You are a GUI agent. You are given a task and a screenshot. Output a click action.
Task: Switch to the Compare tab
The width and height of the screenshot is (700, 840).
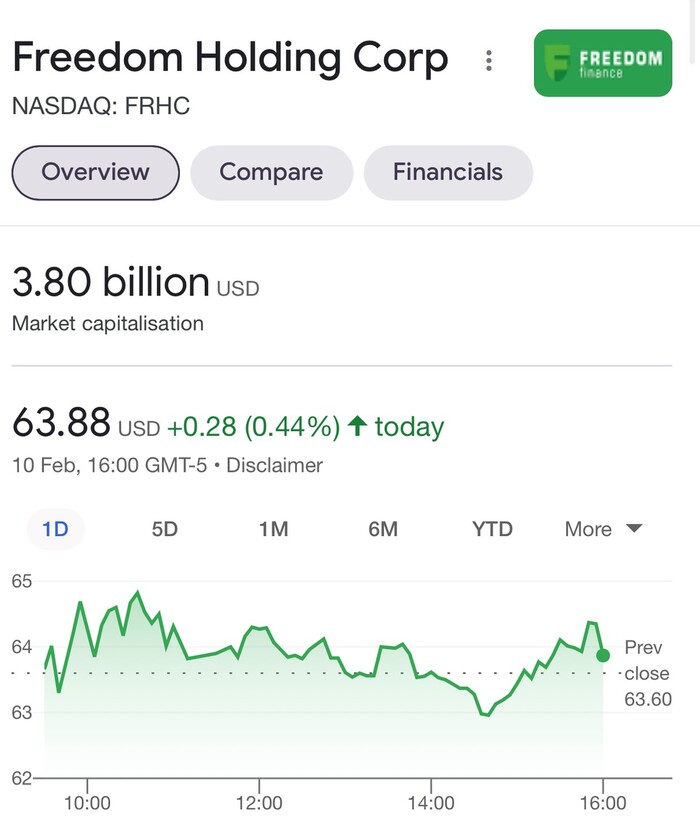[272, 172]
